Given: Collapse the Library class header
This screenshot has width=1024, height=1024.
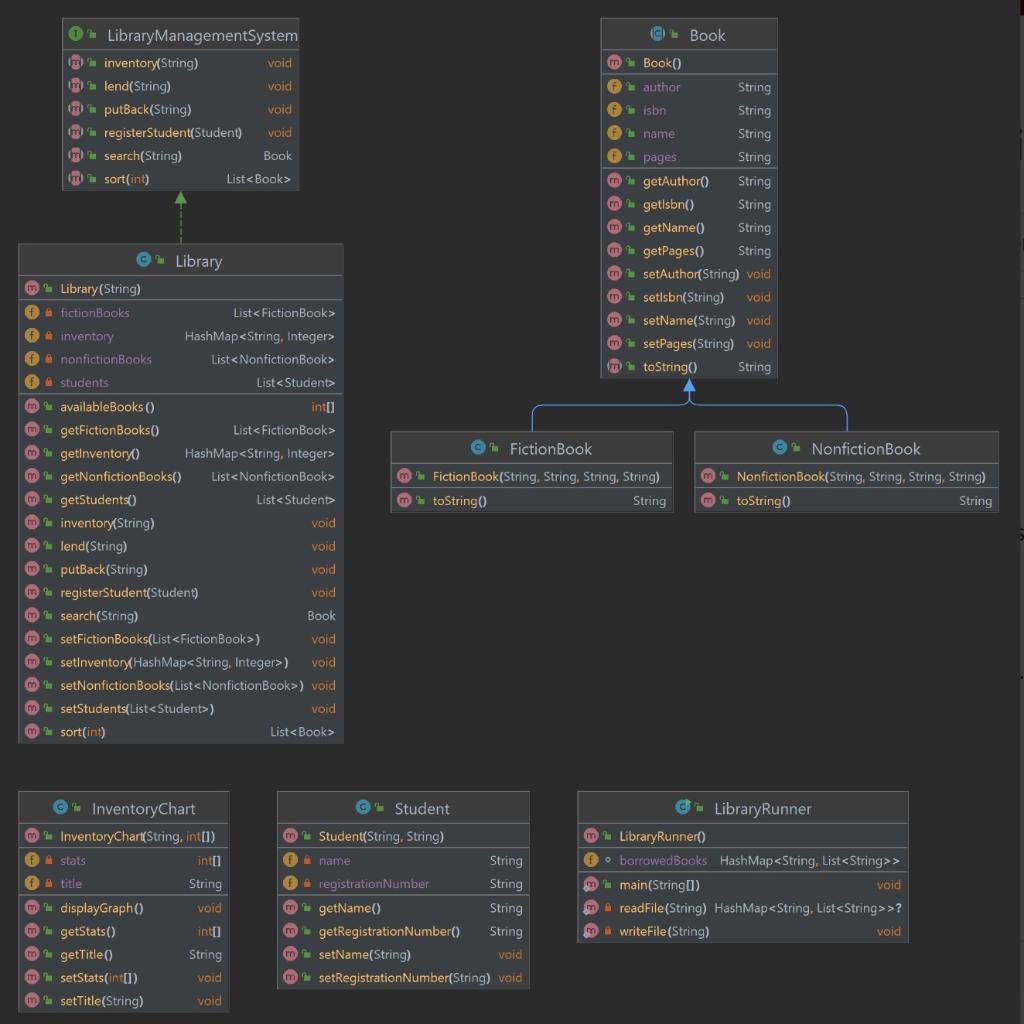Looking at the screenshot, I should [180, 260].
